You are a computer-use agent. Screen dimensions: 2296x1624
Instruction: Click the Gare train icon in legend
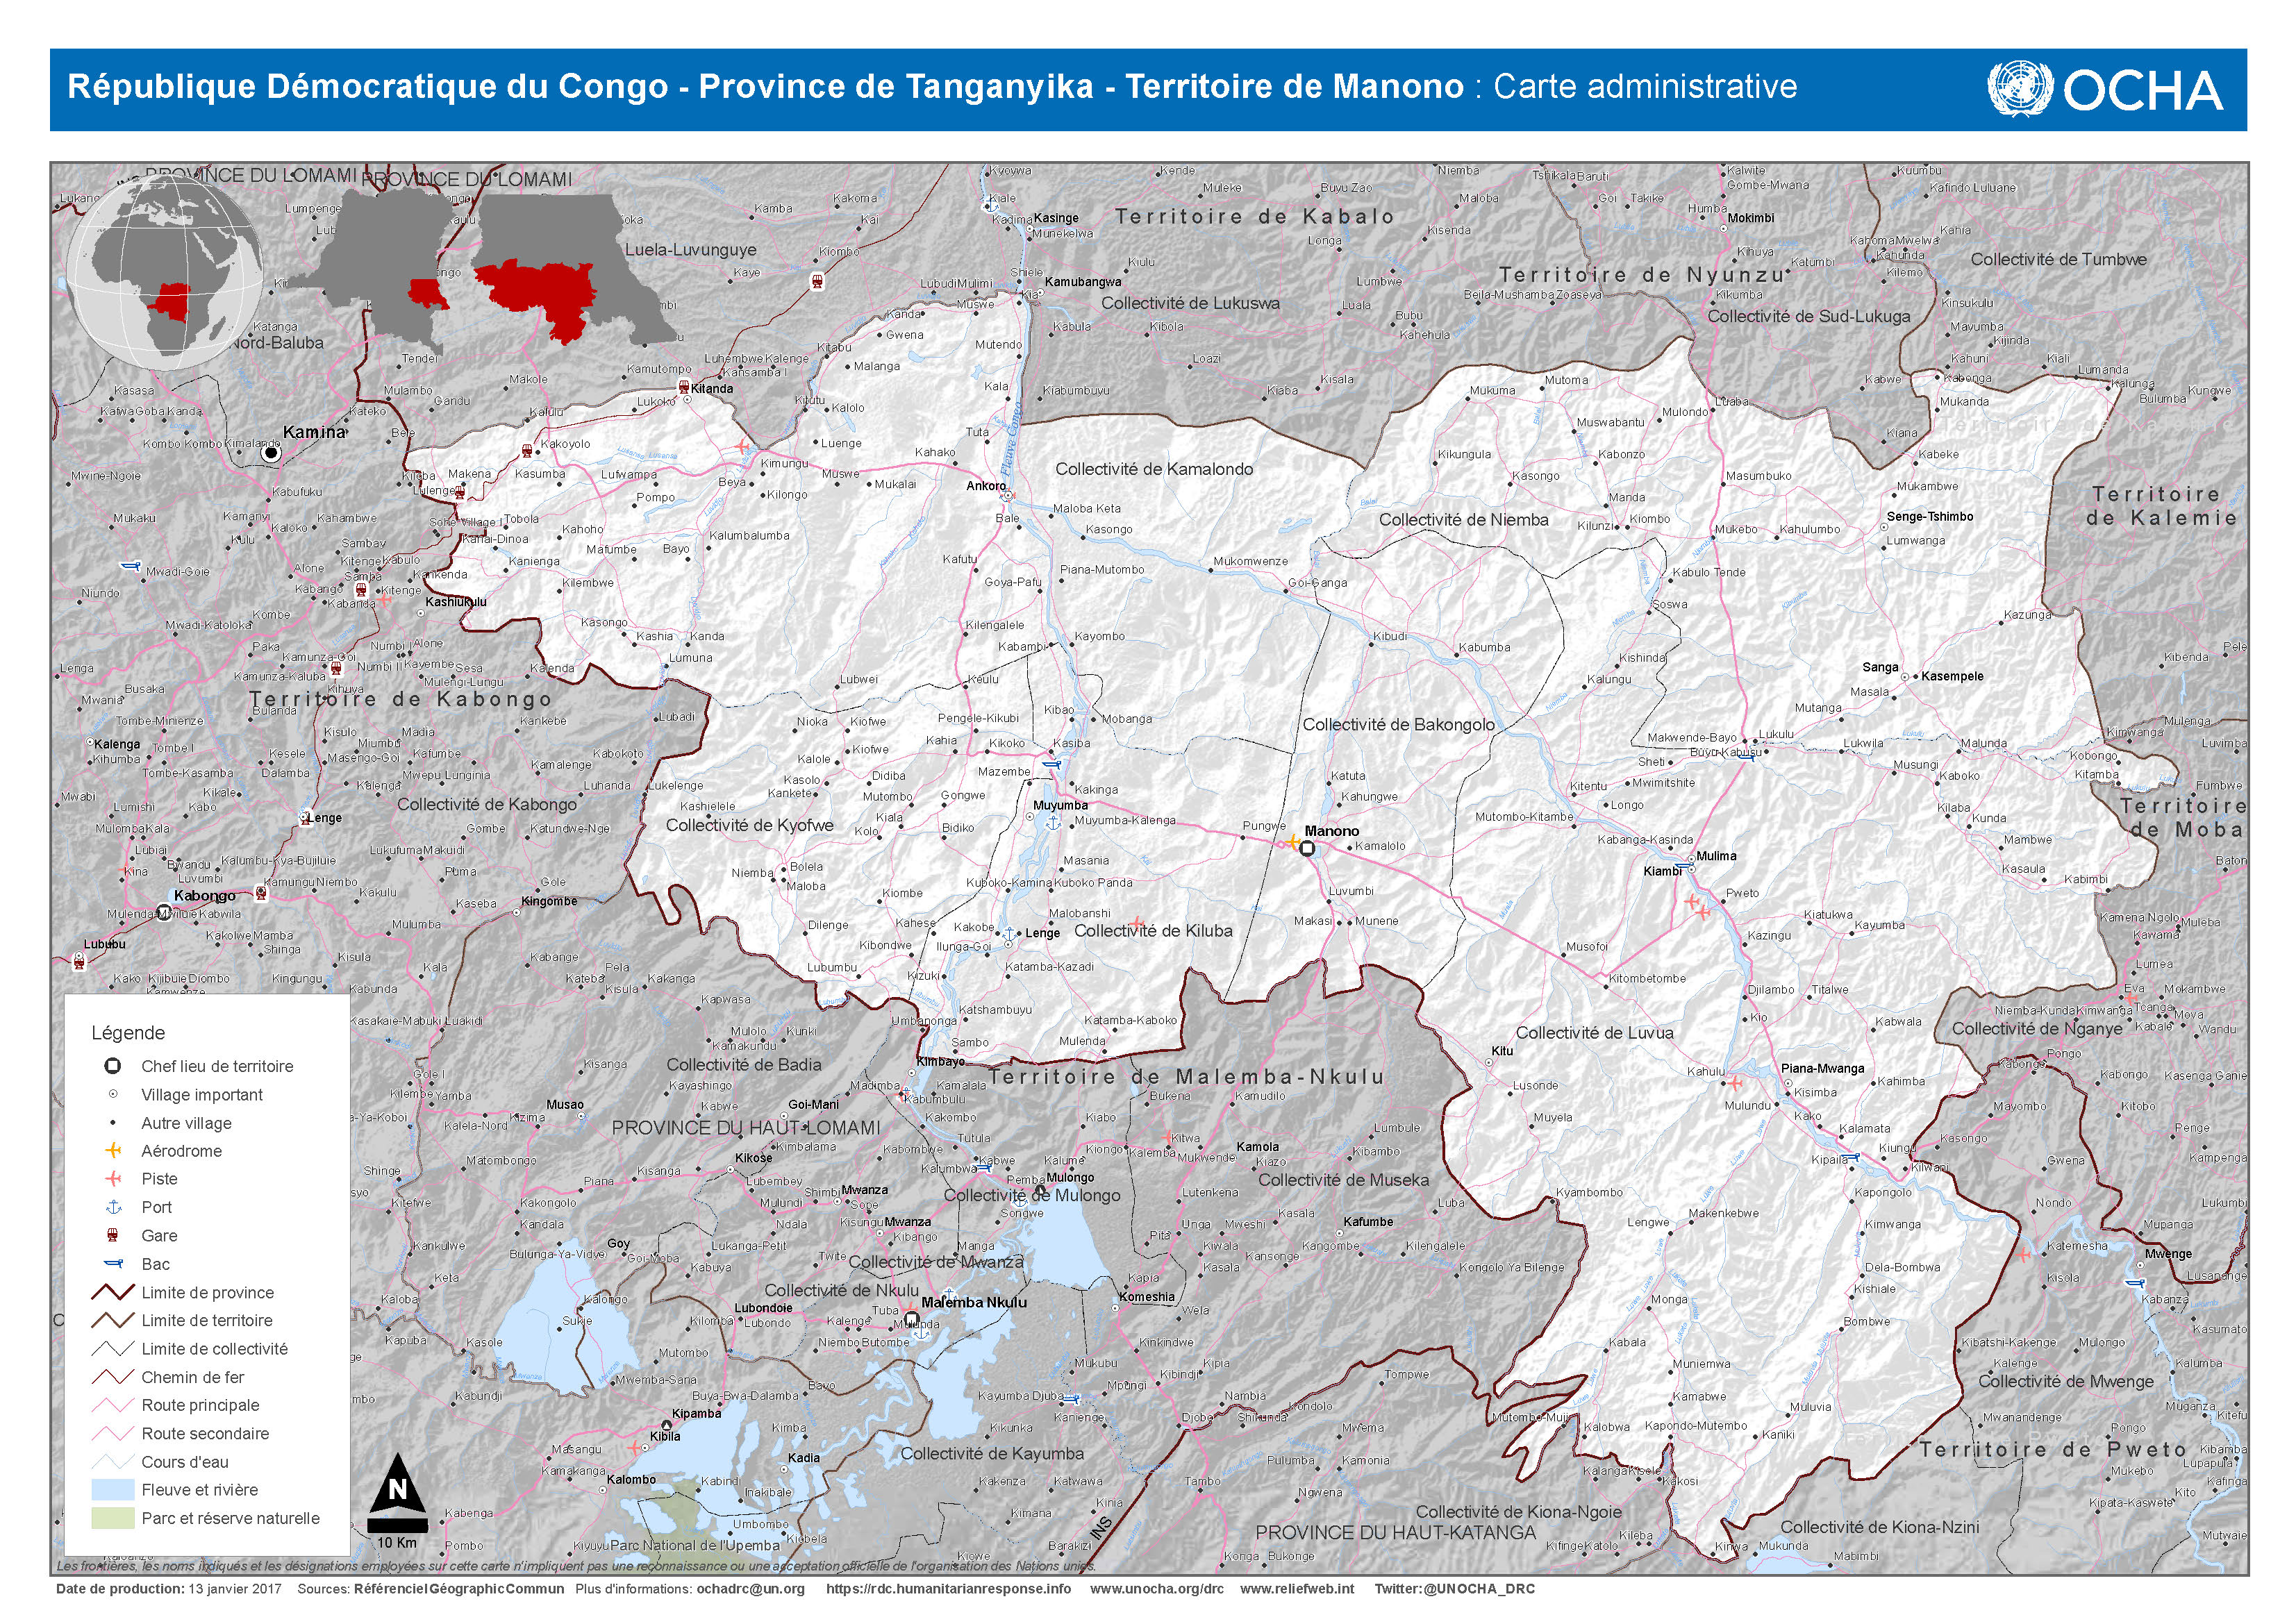[x=113, y=1235]
